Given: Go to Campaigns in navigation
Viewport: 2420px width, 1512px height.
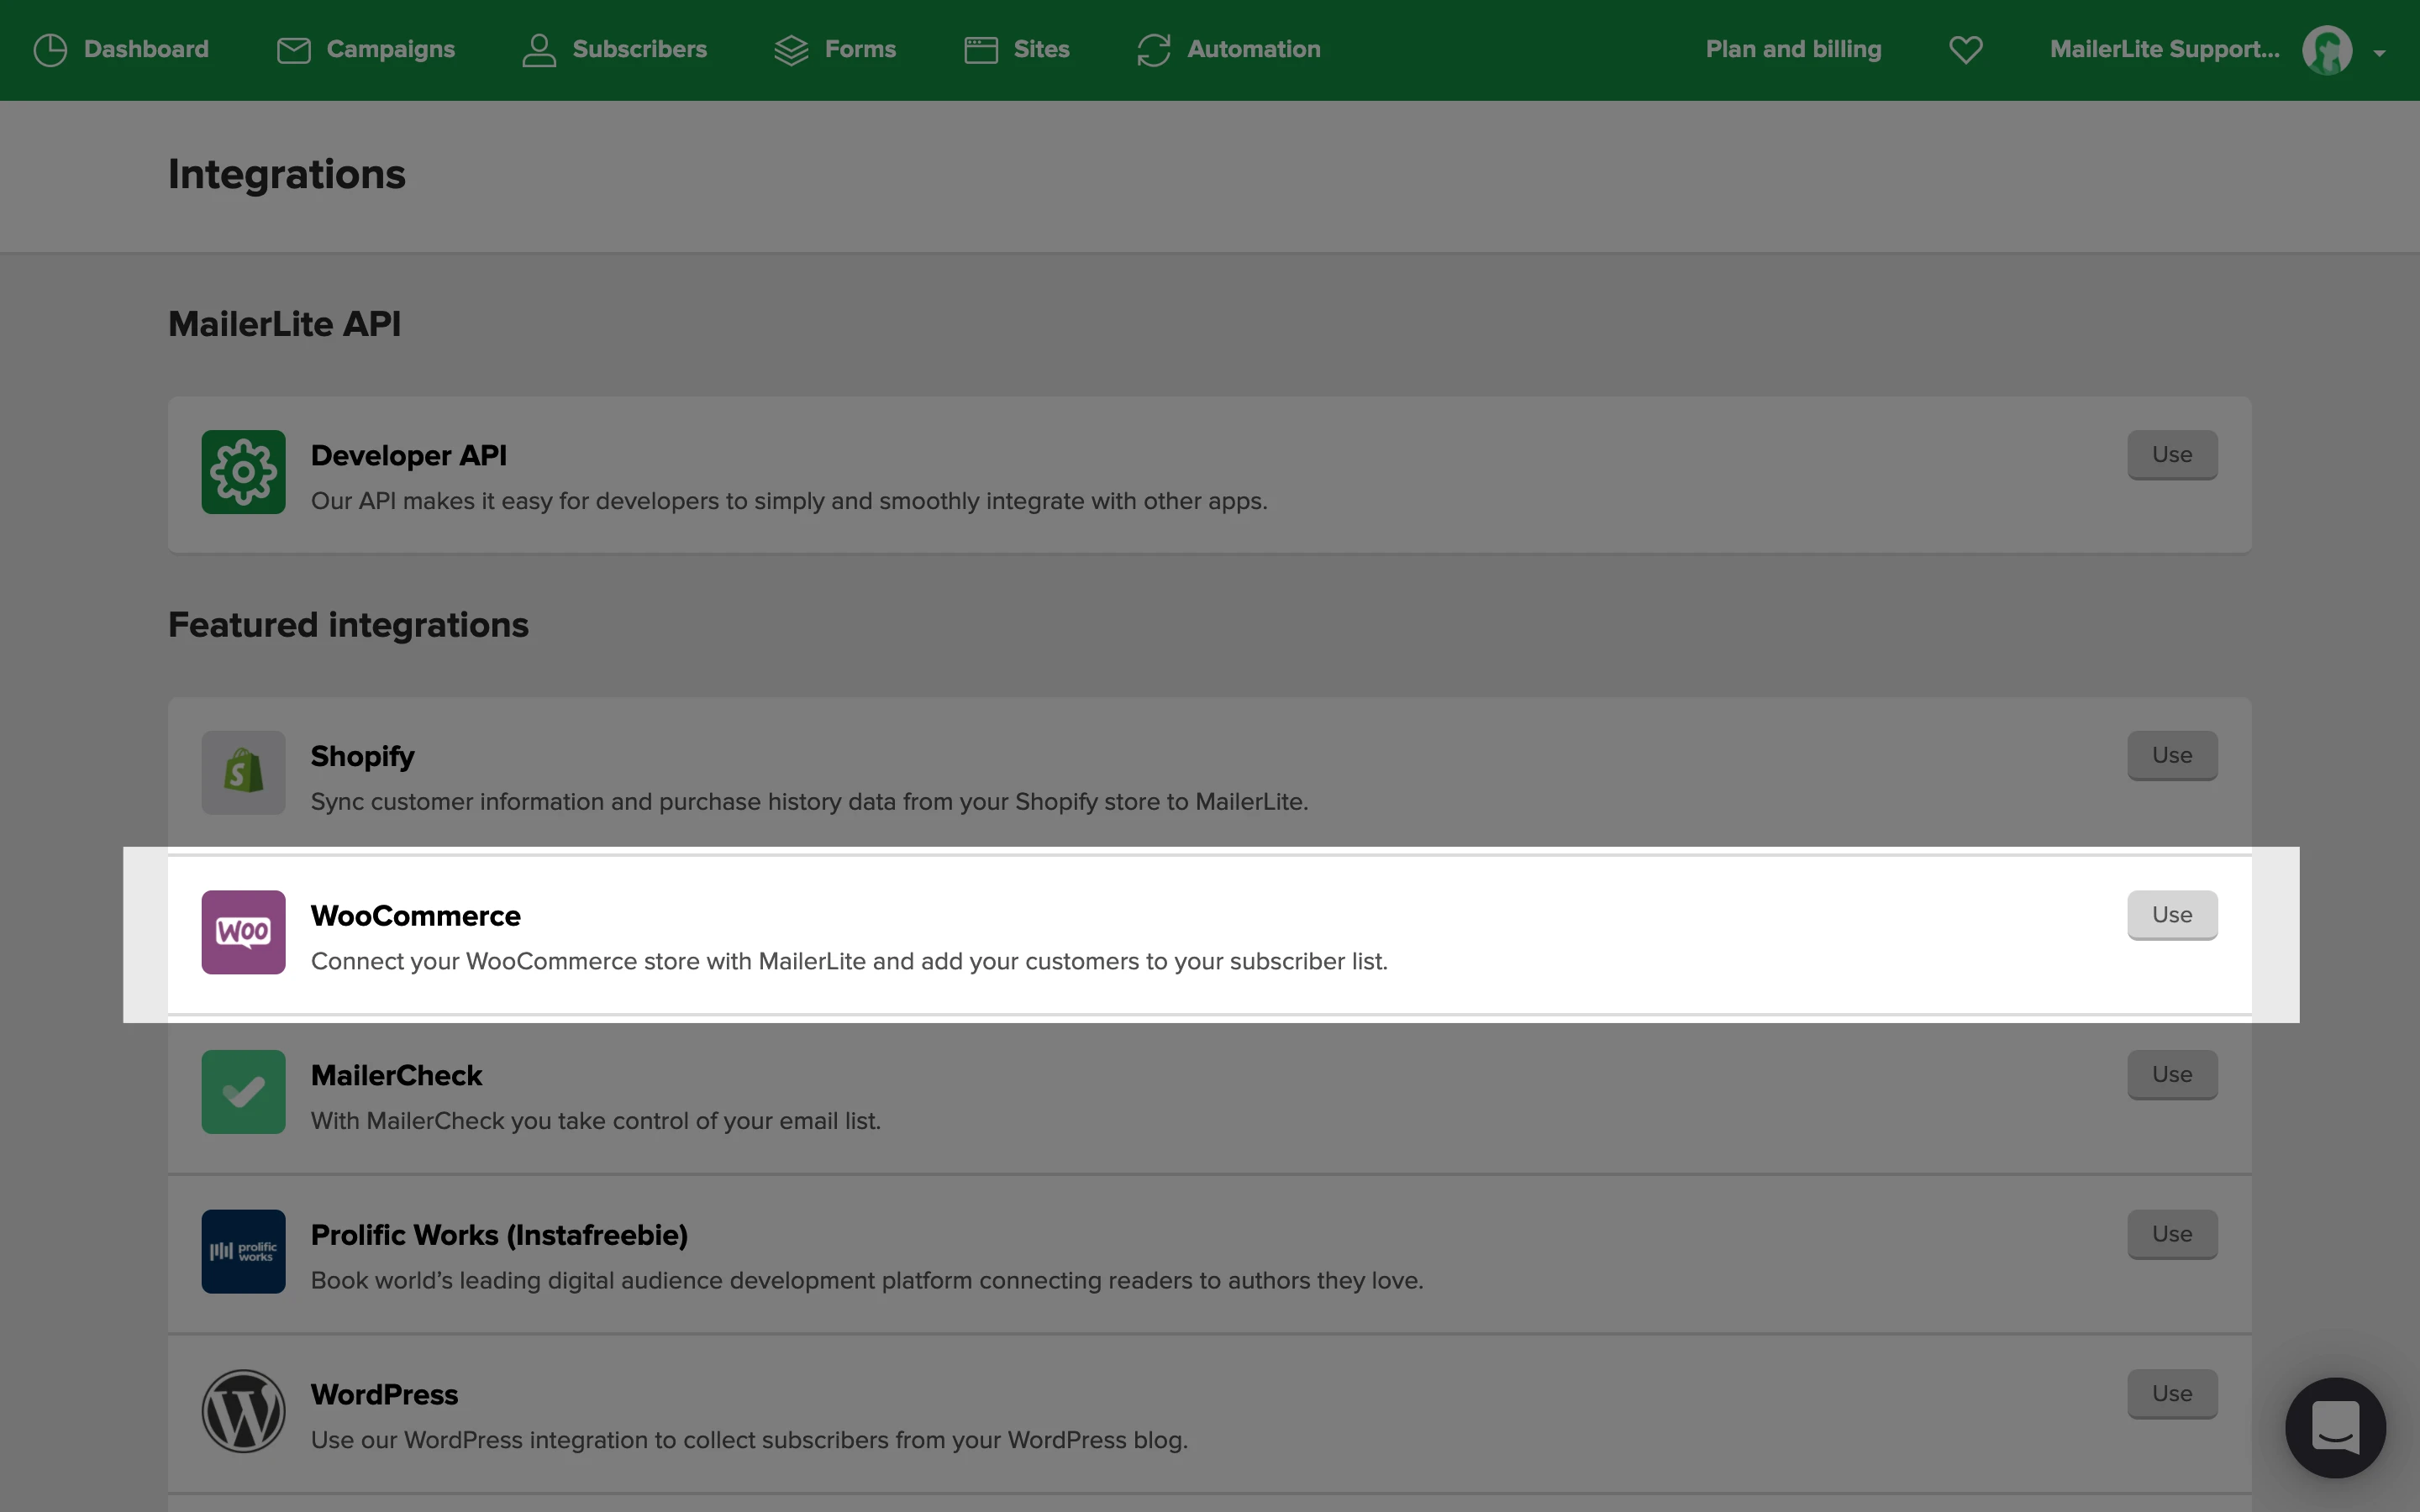Looking at the screenshot, I should 365,49.
